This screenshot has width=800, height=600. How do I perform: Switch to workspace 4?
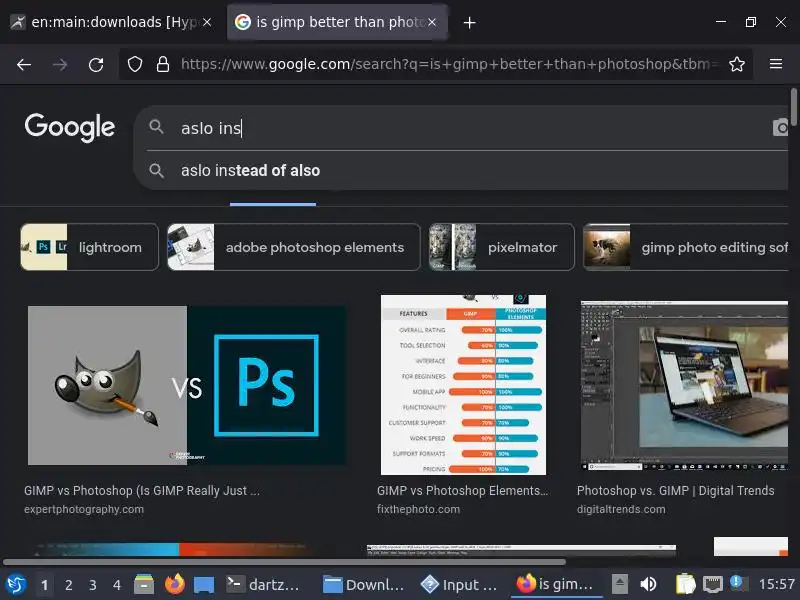pos(116,585)
